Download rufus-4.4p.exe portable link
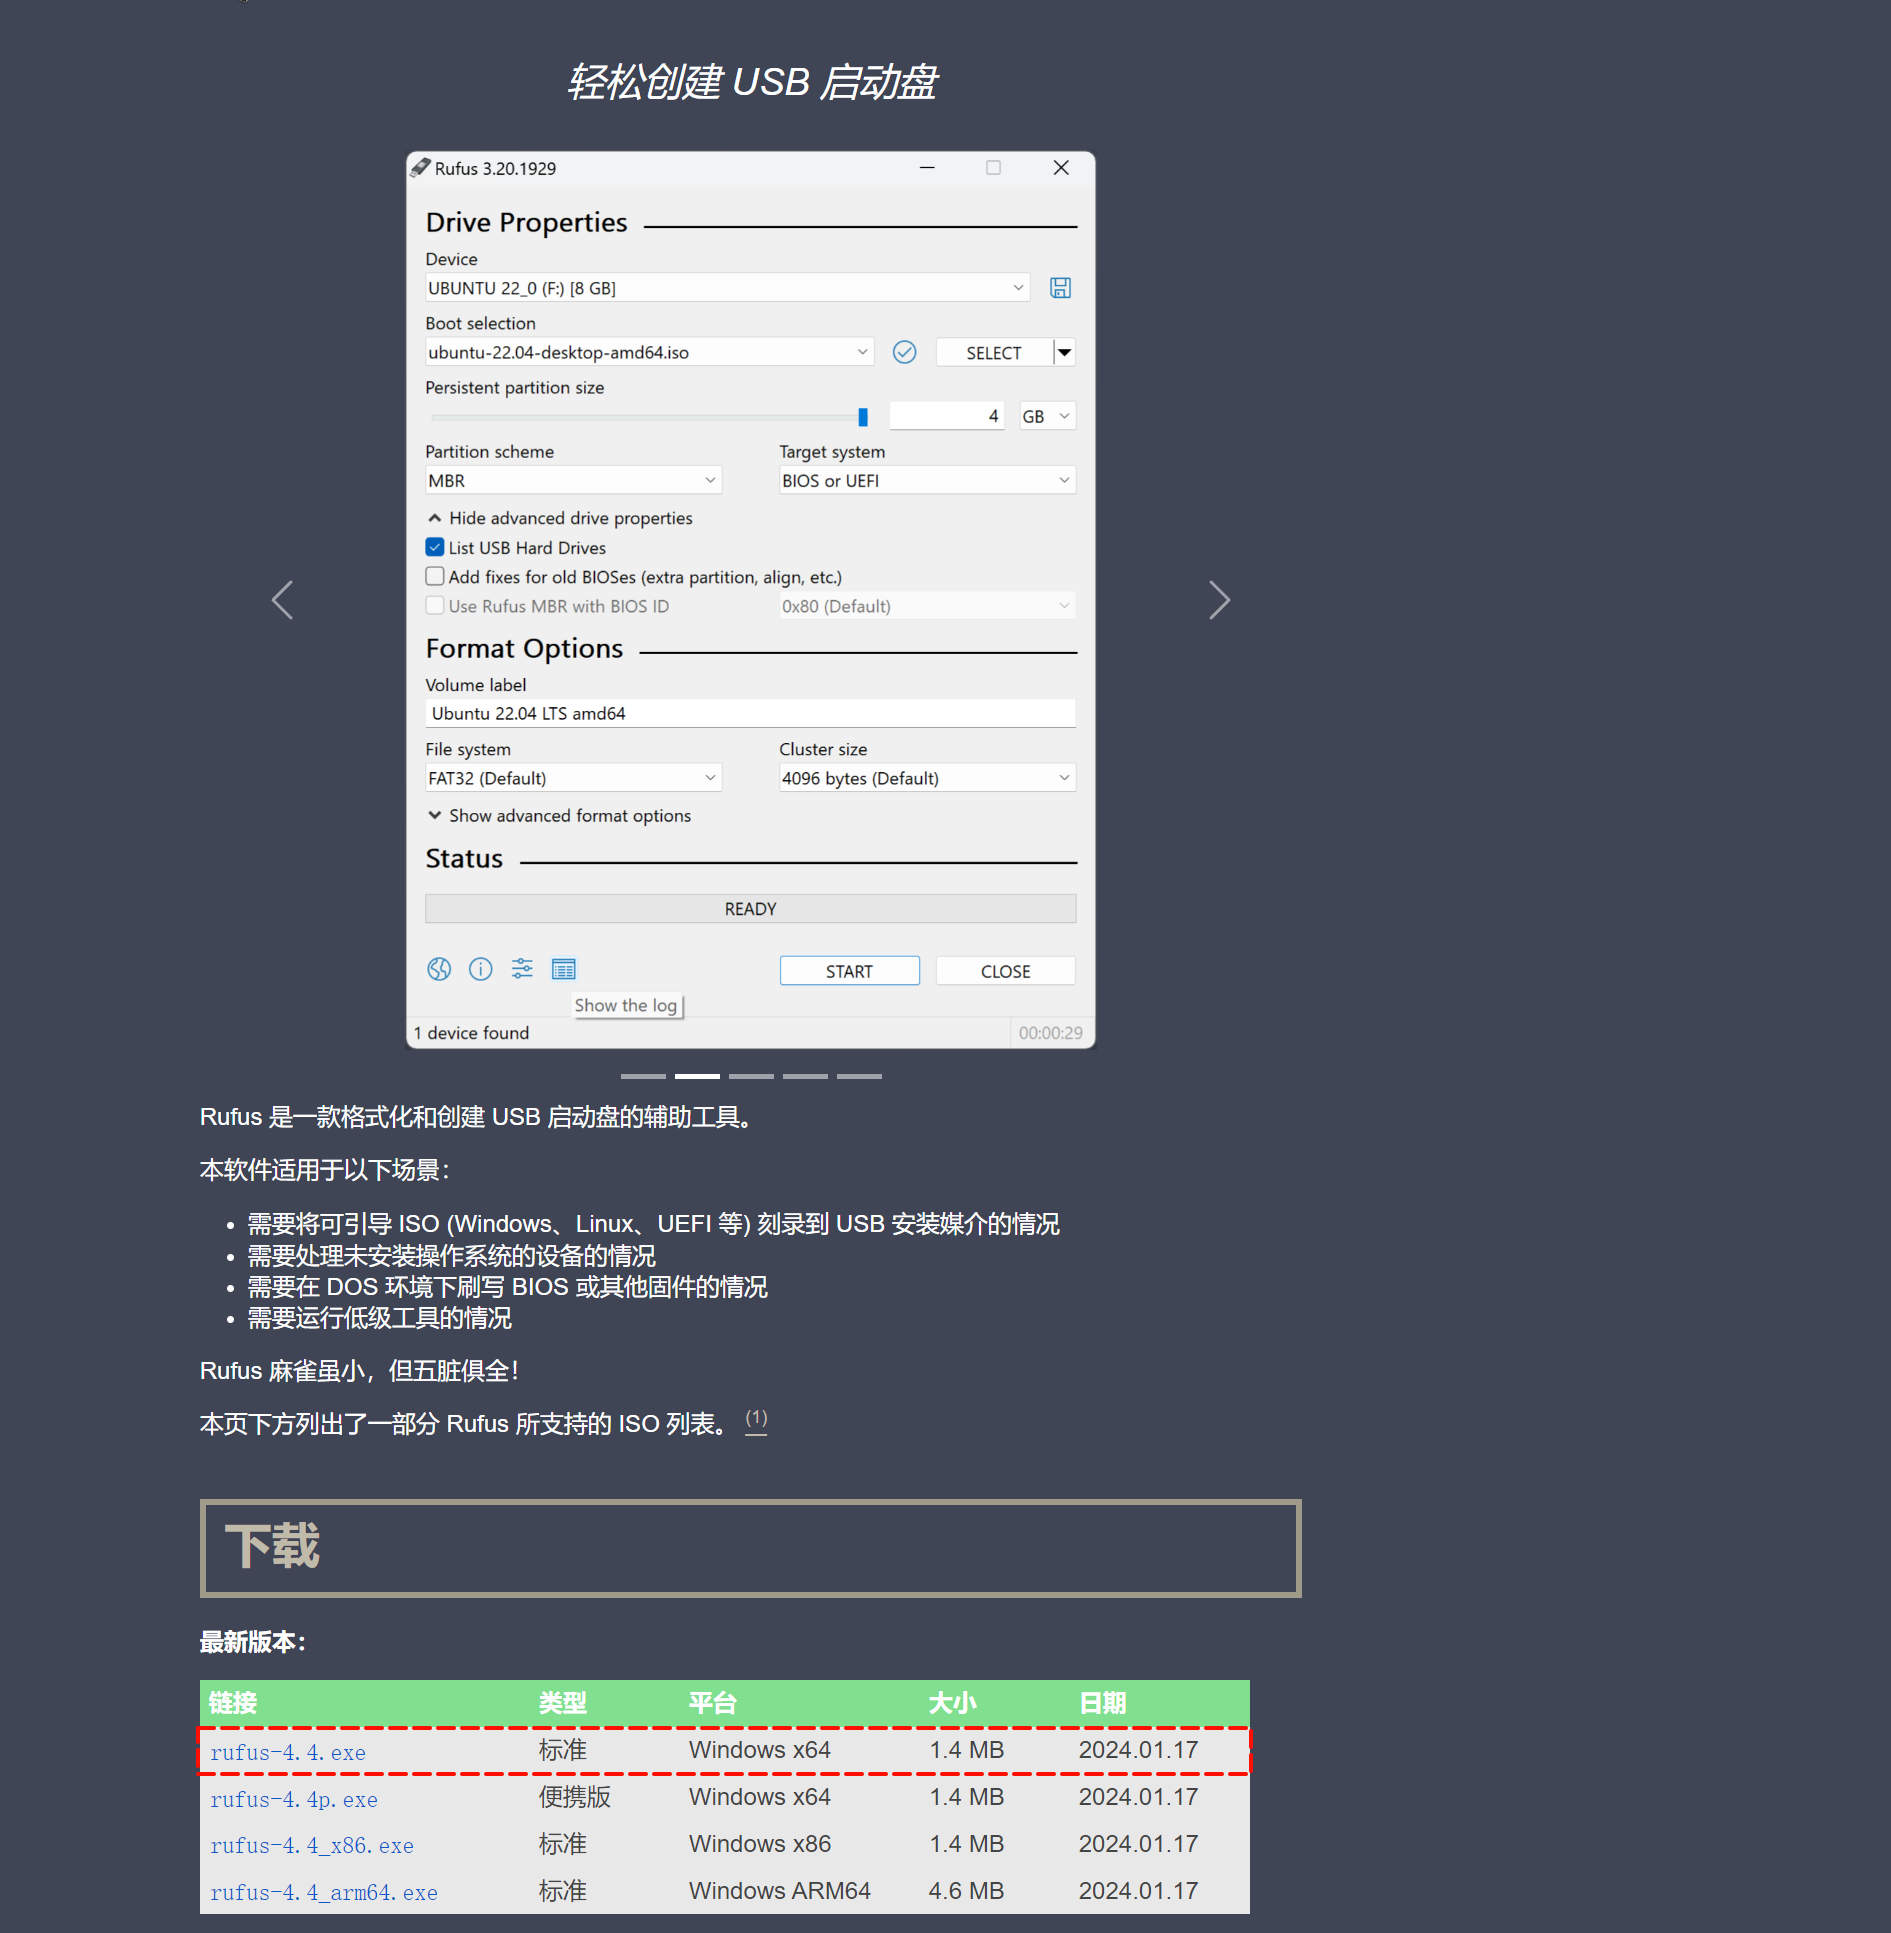The height and width of the screenshot is (1933, 1891). click(294, 1799)
